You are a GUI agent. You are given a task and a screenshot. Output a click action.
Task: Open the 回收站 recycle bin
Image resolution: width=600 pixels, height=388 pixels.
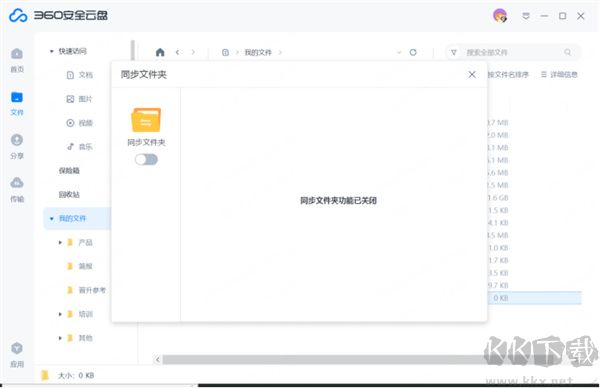coord(69,195)
